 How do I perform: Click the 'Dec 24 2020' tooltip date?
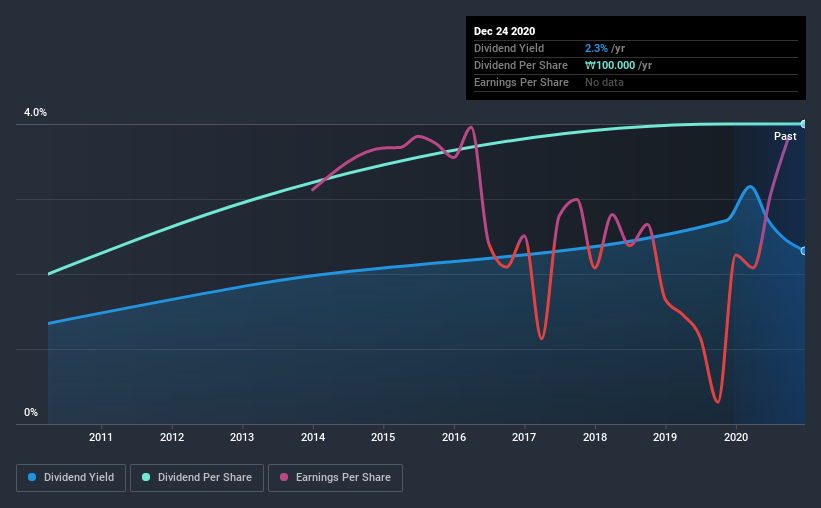pyautogui.click(x=504, y=31)
